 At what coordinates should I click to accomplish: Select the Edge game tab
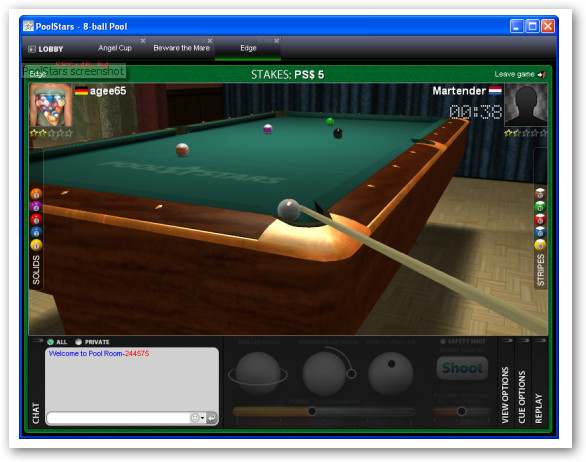pos(248,48)
